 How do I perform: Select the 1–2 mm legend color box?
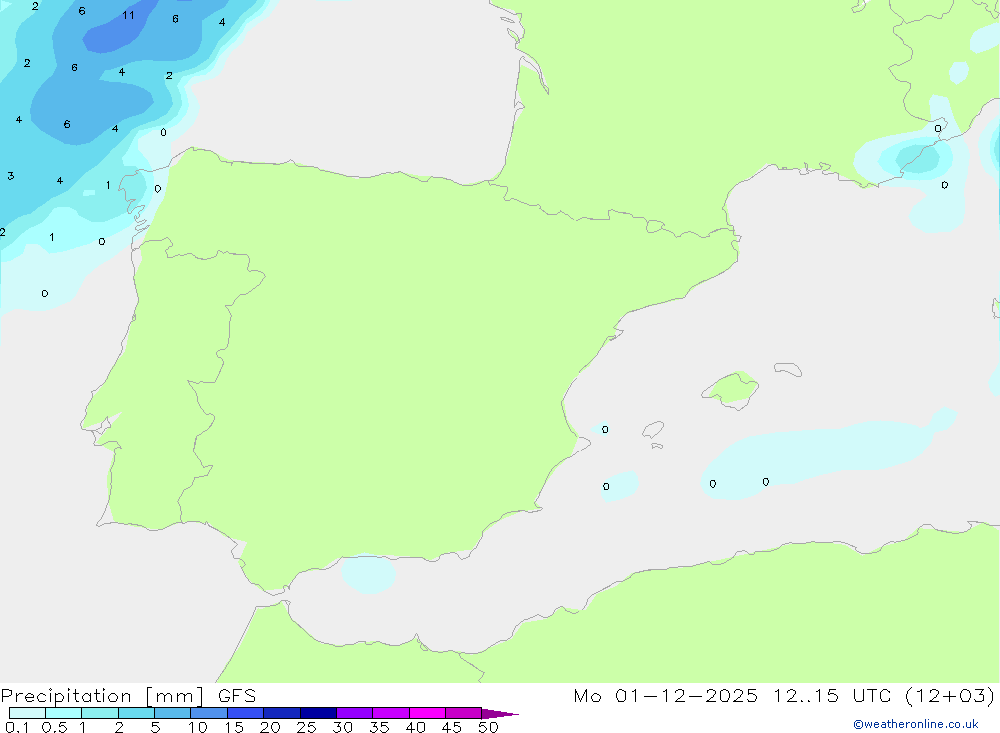99,713
